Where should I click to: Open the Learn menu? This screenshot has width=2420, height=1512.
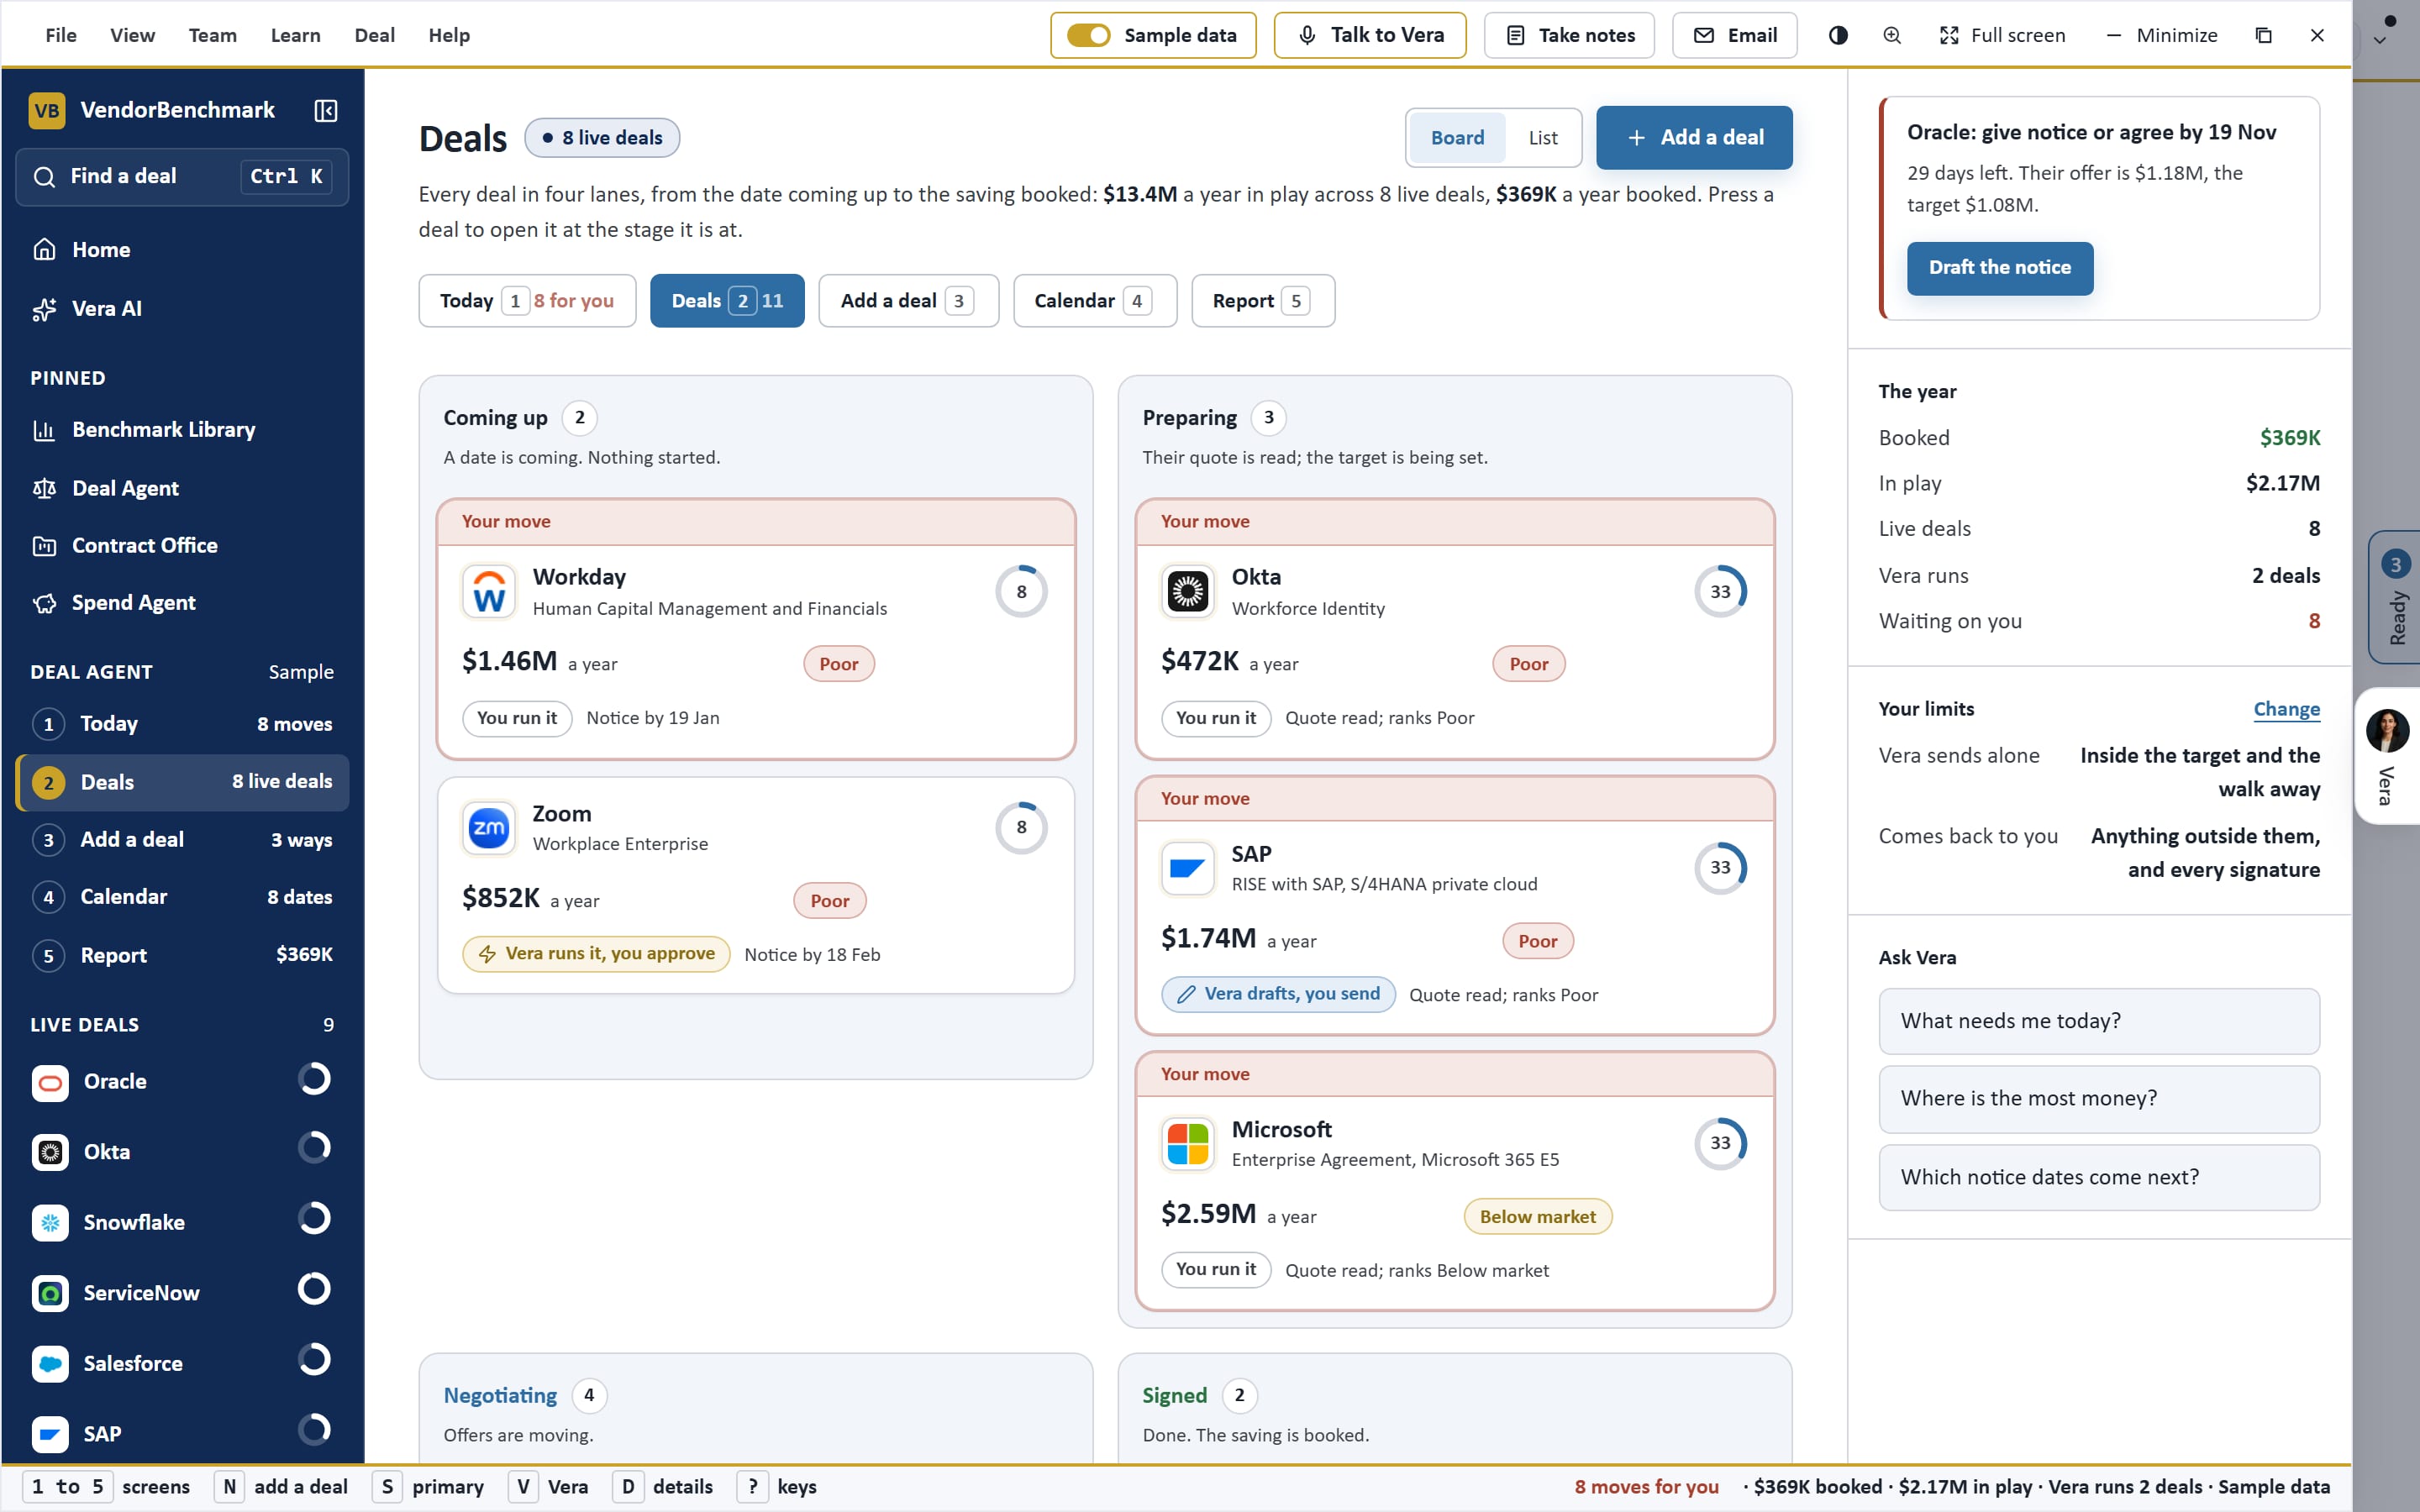(x=295, y=35)
